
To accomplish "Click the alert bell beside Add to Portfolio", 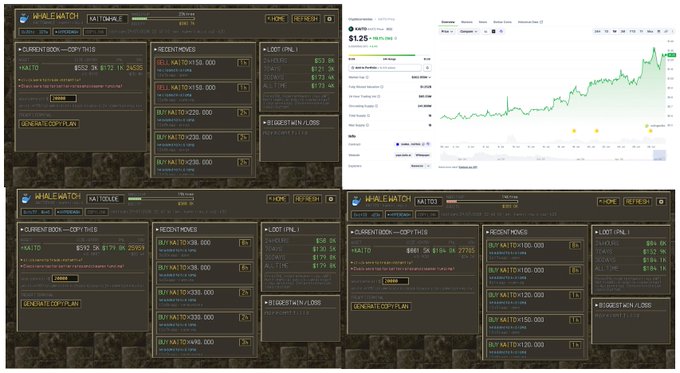I will pyautogui.click(x=427, y=68).
